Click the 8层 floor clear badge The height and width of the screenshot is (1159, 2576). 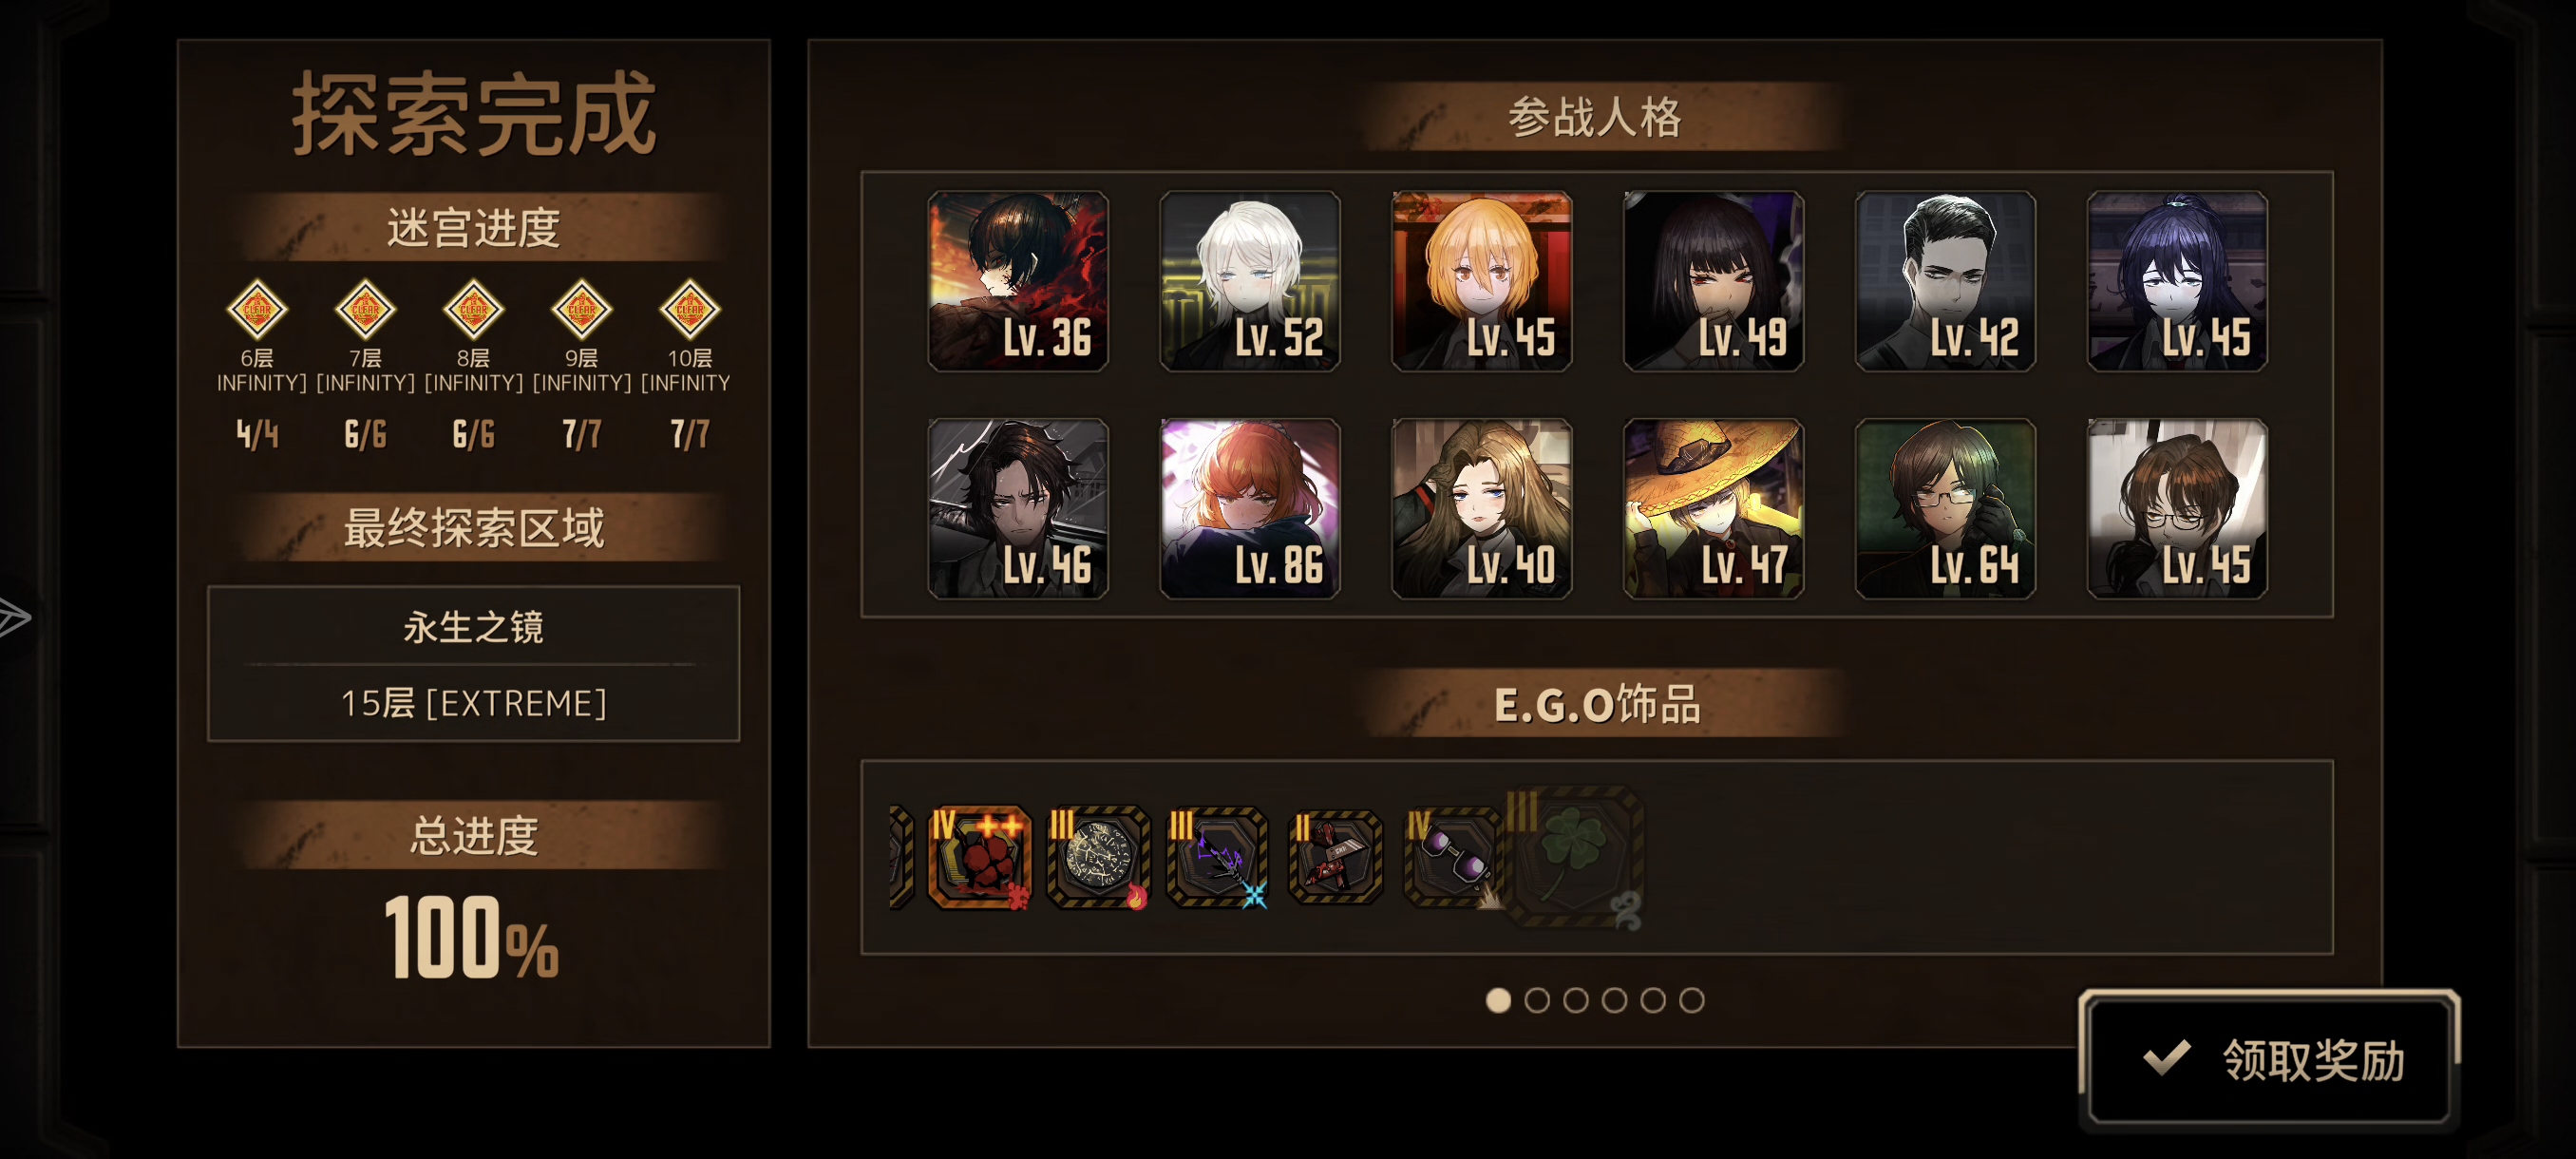point(474,309)
